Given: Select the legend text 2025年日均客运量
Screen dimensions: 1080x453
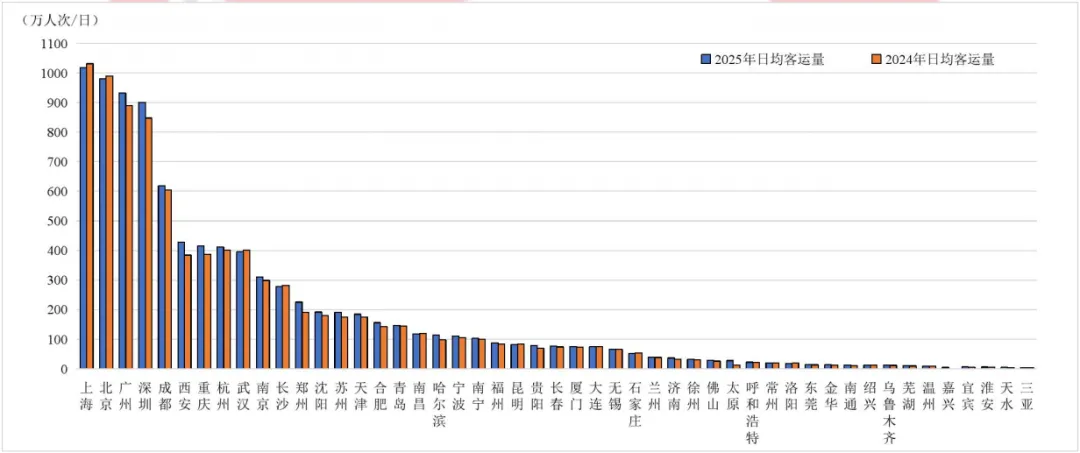Looking at the screenshot, I should click(x=769, y=61).
